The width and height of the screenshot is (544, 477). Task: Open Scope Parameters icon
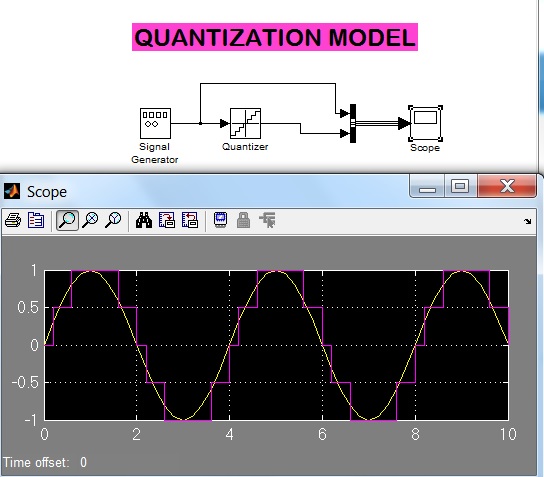[36, 220]
